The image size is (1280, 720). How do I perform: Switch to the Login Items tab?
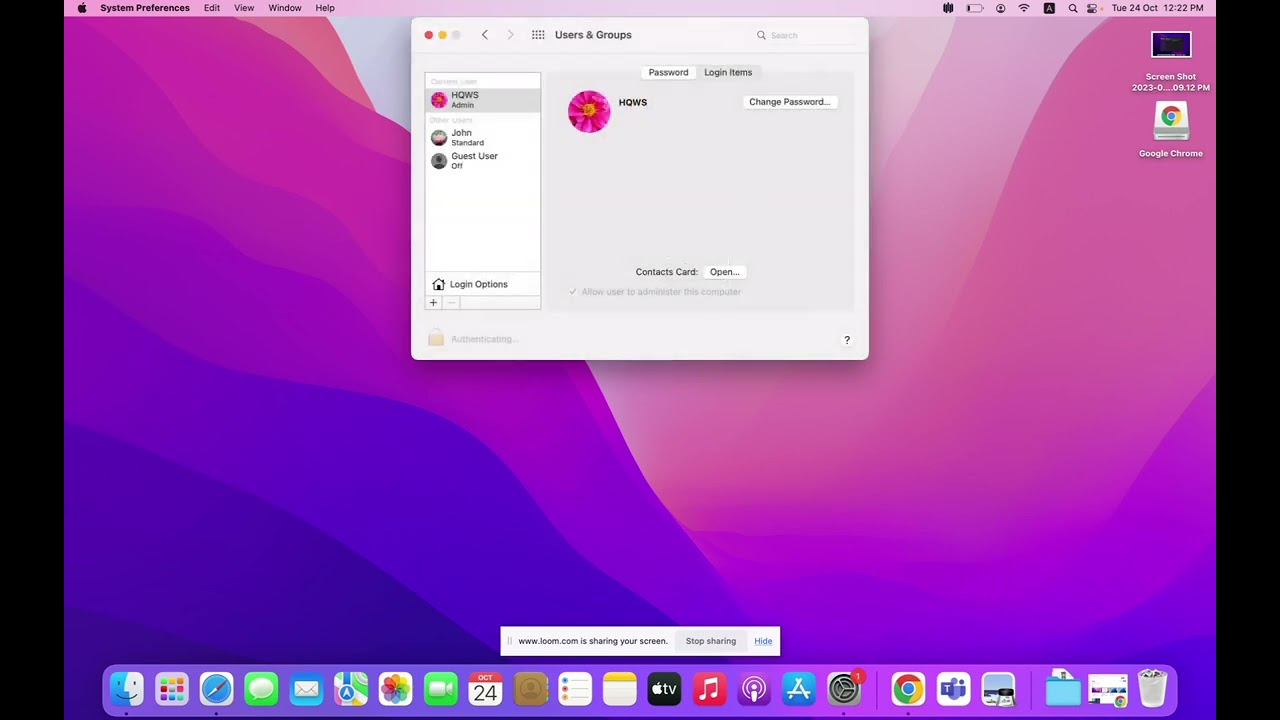click(728, 72)
